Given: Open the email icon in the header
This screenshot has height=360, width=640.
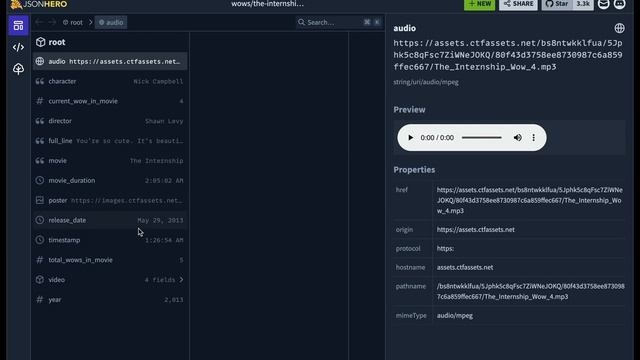Looking at the screenshot, I should coord(604,4).
